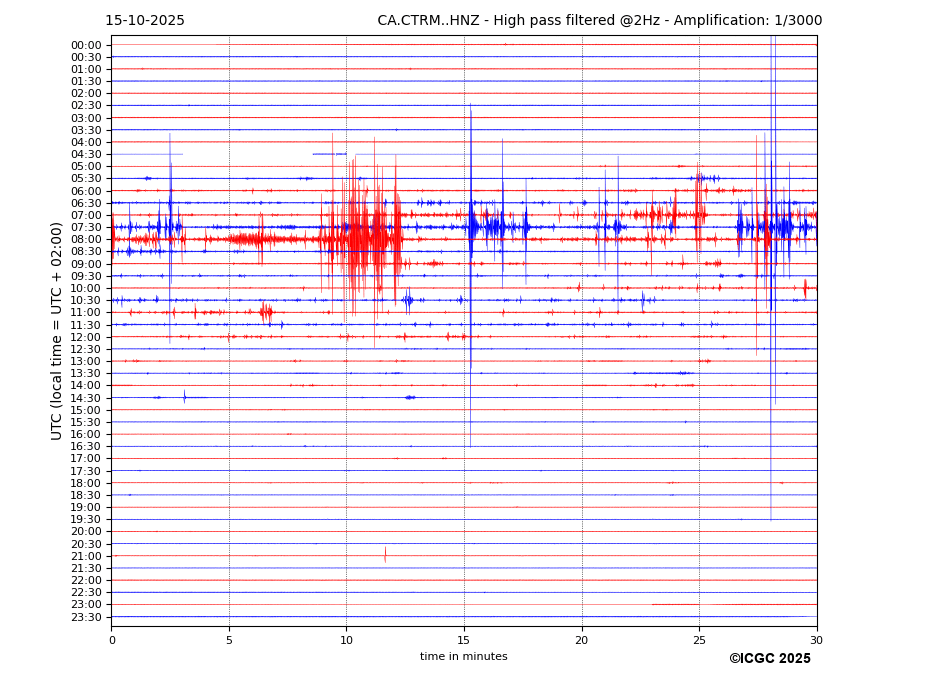Click the 30 tick on minutes axis
The height and width of the screenshot is (696, 927).
point(816,640)
